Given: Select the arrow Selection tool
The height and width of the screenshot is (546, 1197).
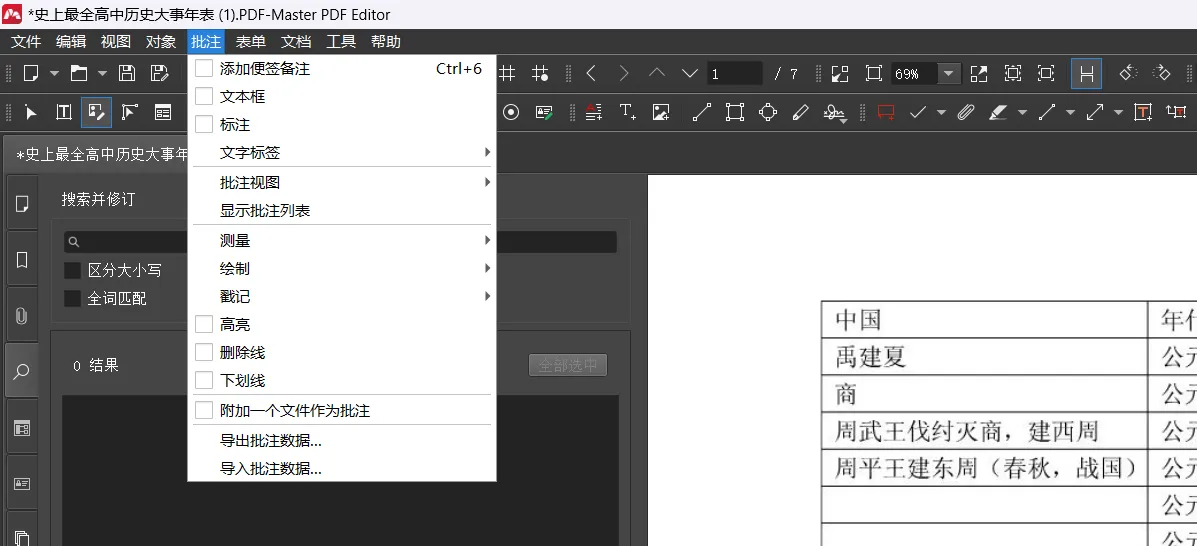Looking at the screenshot, I should [31, 112].
